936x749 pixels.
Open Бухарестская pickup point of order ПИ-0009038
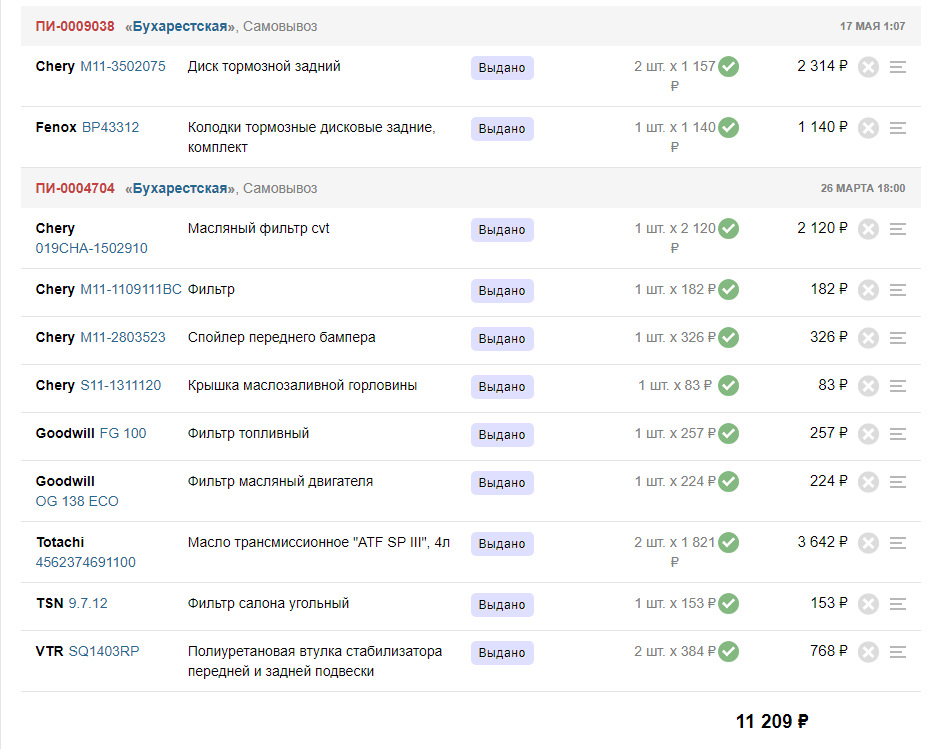click(180, 26)
